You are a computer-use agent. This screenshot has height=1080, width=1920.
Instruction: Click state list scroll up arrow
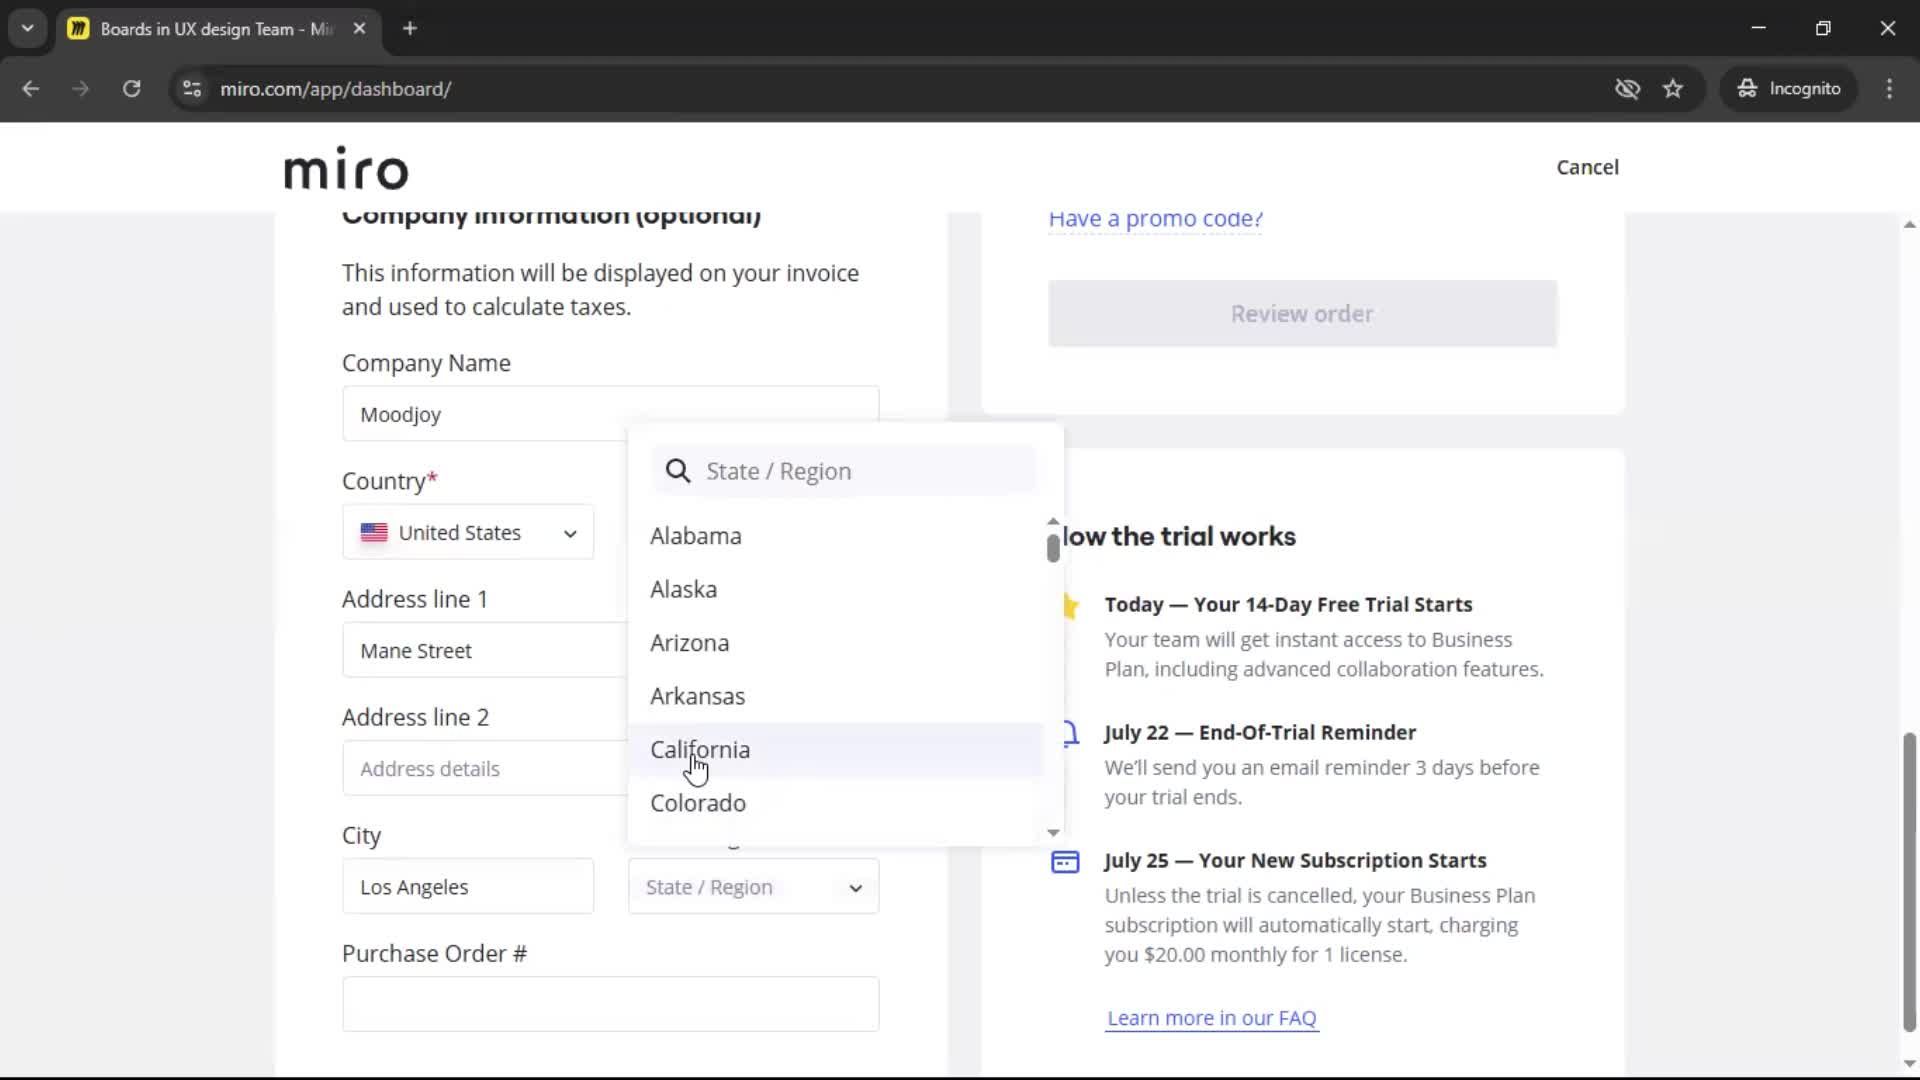[1053, 522]
